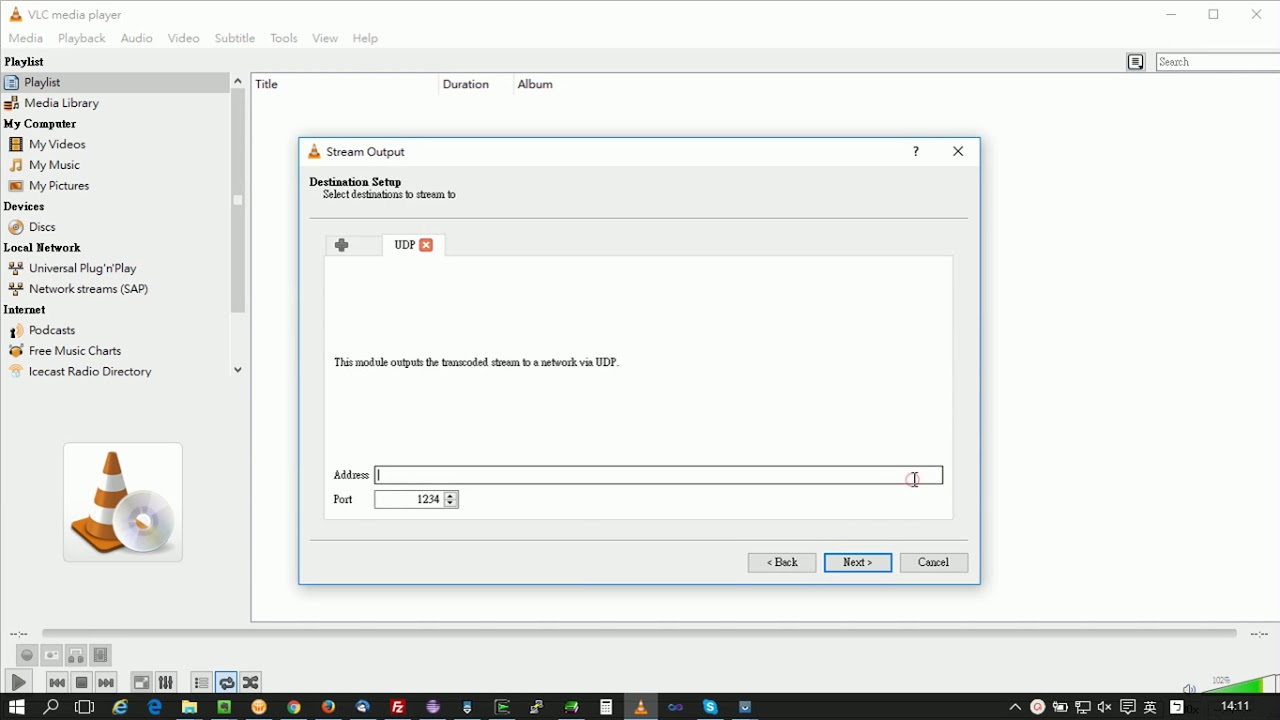Click the A-B loop button
The width and height of the screenshot is (1280, 720).
click(76, 655)
